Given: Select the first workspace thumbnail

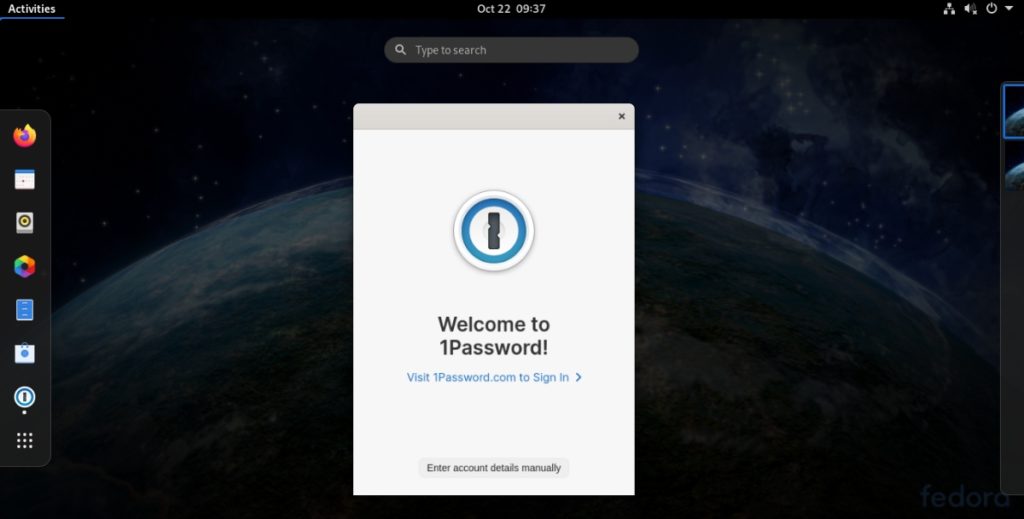Looking at the screenshot, I should pos(1014,111).
